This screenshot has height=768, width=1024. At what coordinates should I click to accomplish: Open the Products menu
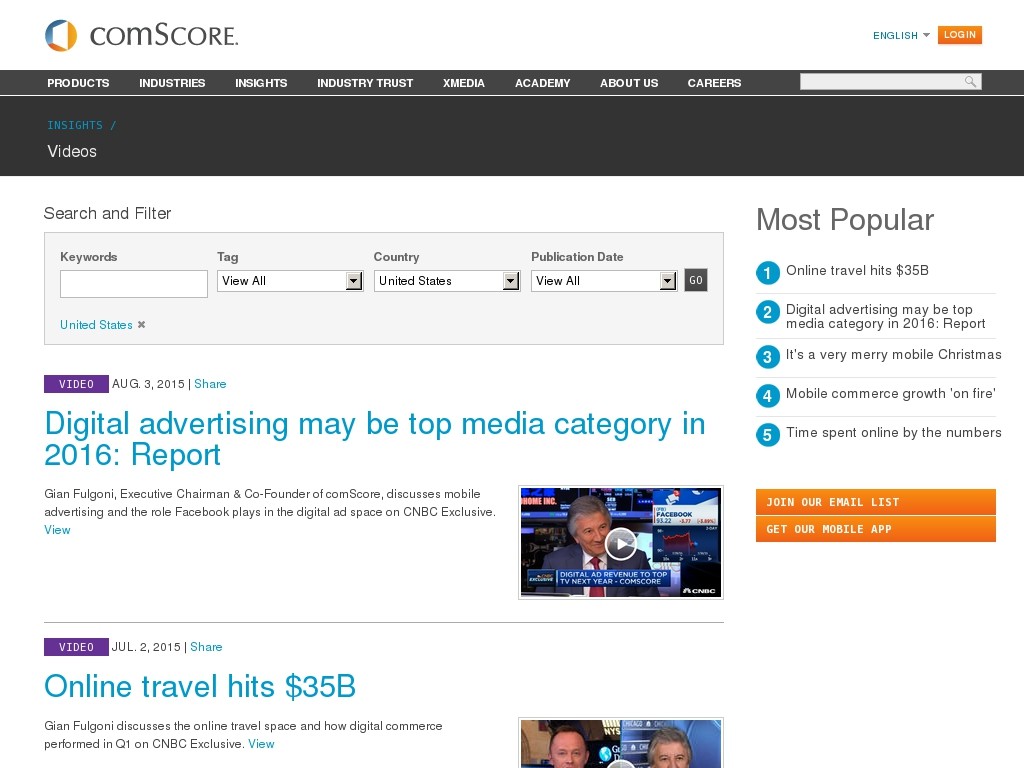tap(78, 83)
